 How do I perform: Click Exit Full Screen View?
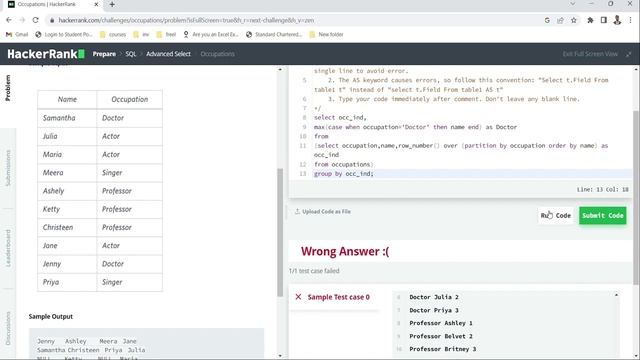pos(590,54)
